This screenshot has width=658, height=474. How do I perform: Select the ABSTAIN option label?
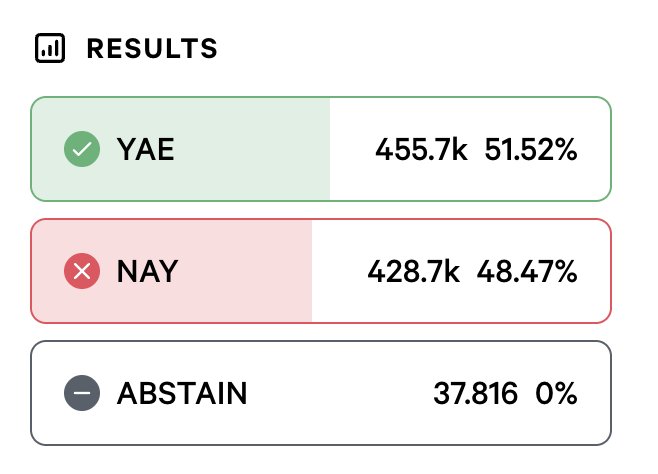point(182,393)
